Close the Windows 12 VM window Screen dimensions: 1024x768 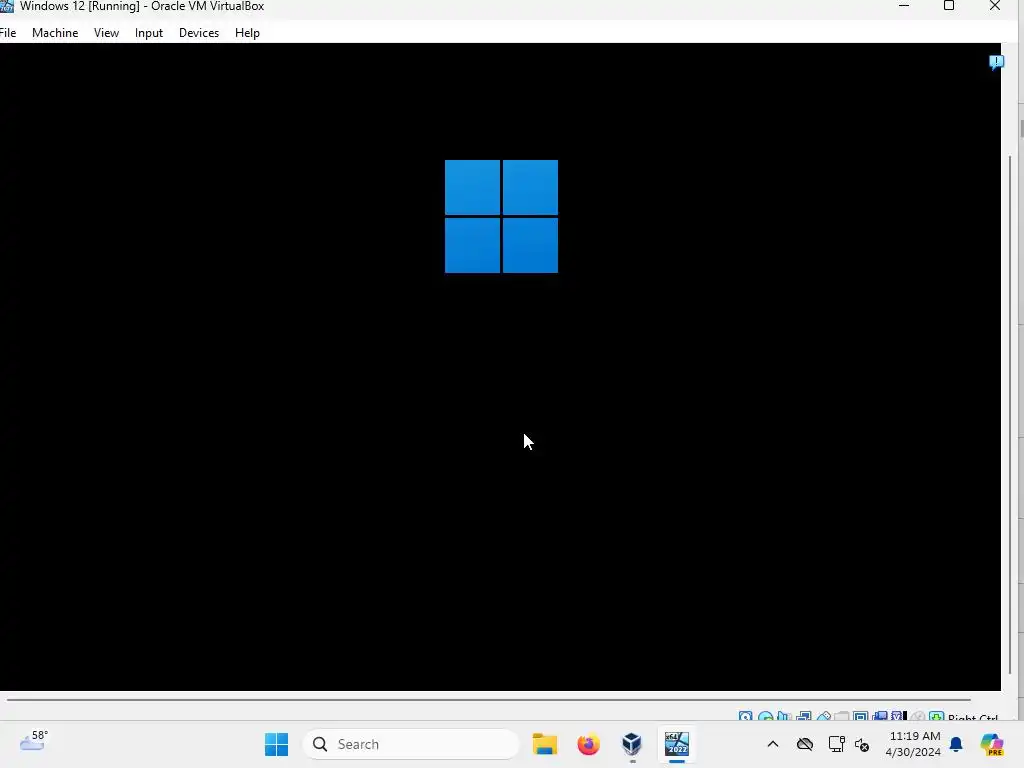tap(995, 6)
